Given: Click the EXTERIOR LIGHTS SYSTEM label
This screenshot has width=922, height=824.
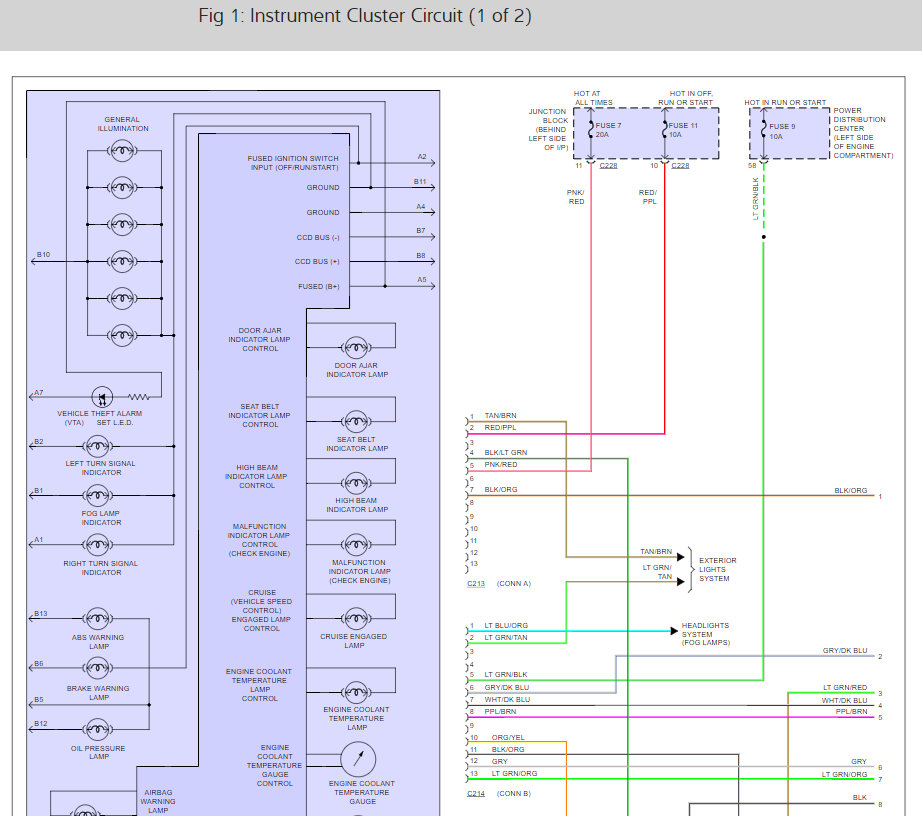Looking at the screenshot, I should (717, 569).
